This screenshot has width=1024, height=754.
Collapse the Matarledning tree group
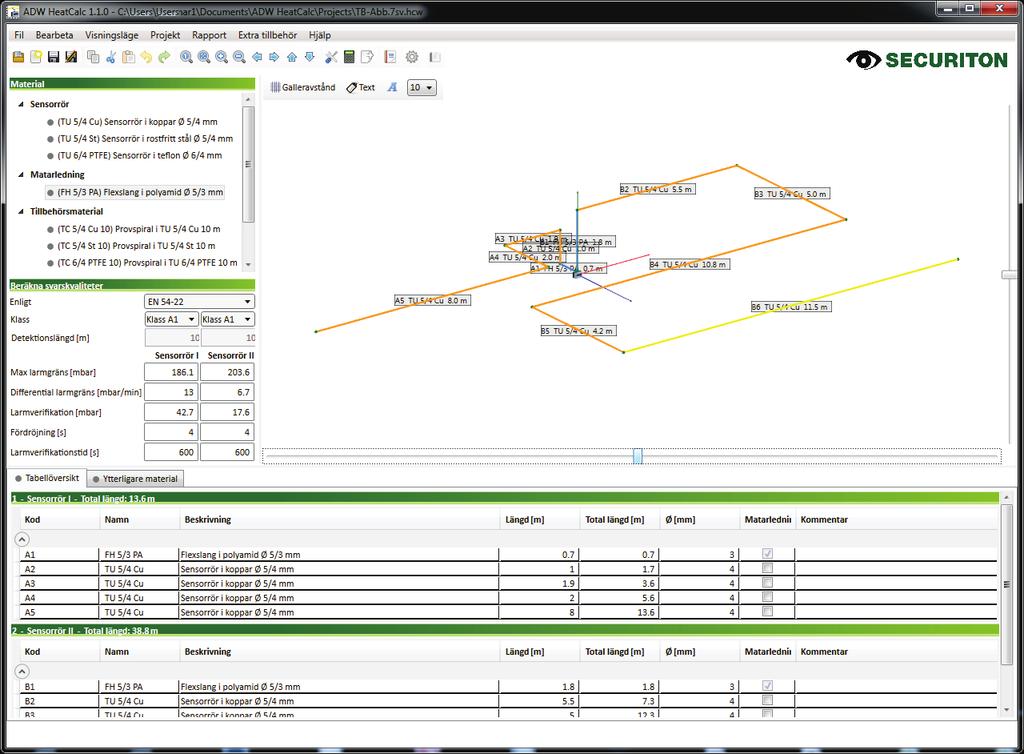click(21, 175)
